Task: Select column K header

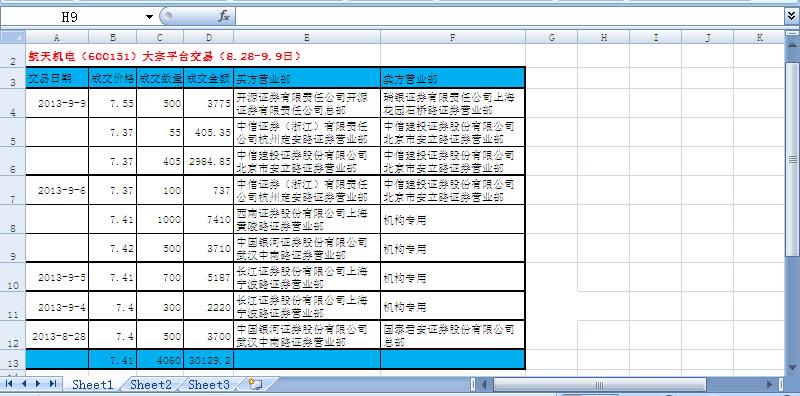Action: pyautogui.click(x=759, y=37)
